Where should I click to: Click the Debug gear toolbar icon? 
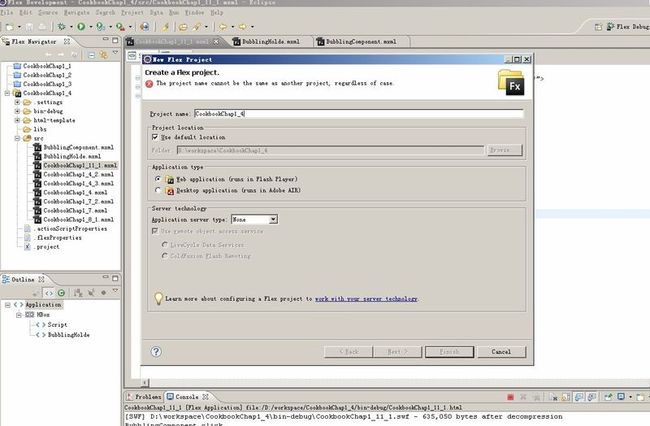[61, 27]
